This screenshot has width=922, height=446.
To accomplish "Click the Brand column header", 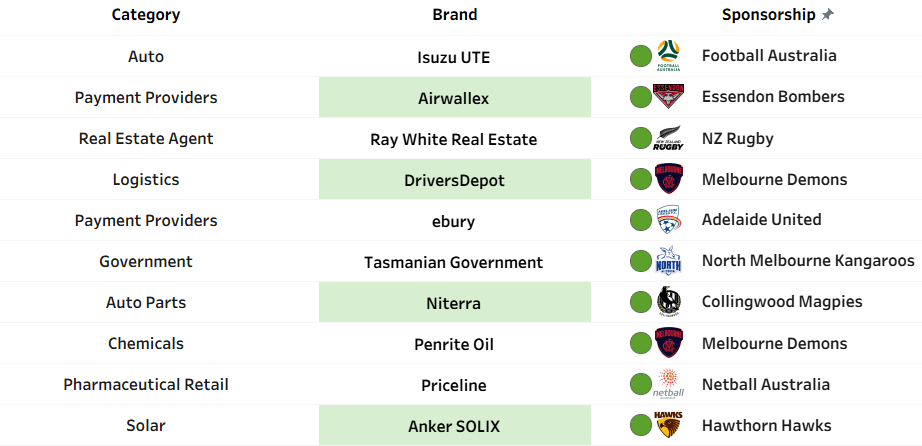I will pyautogui.click(x=455, y=15).
